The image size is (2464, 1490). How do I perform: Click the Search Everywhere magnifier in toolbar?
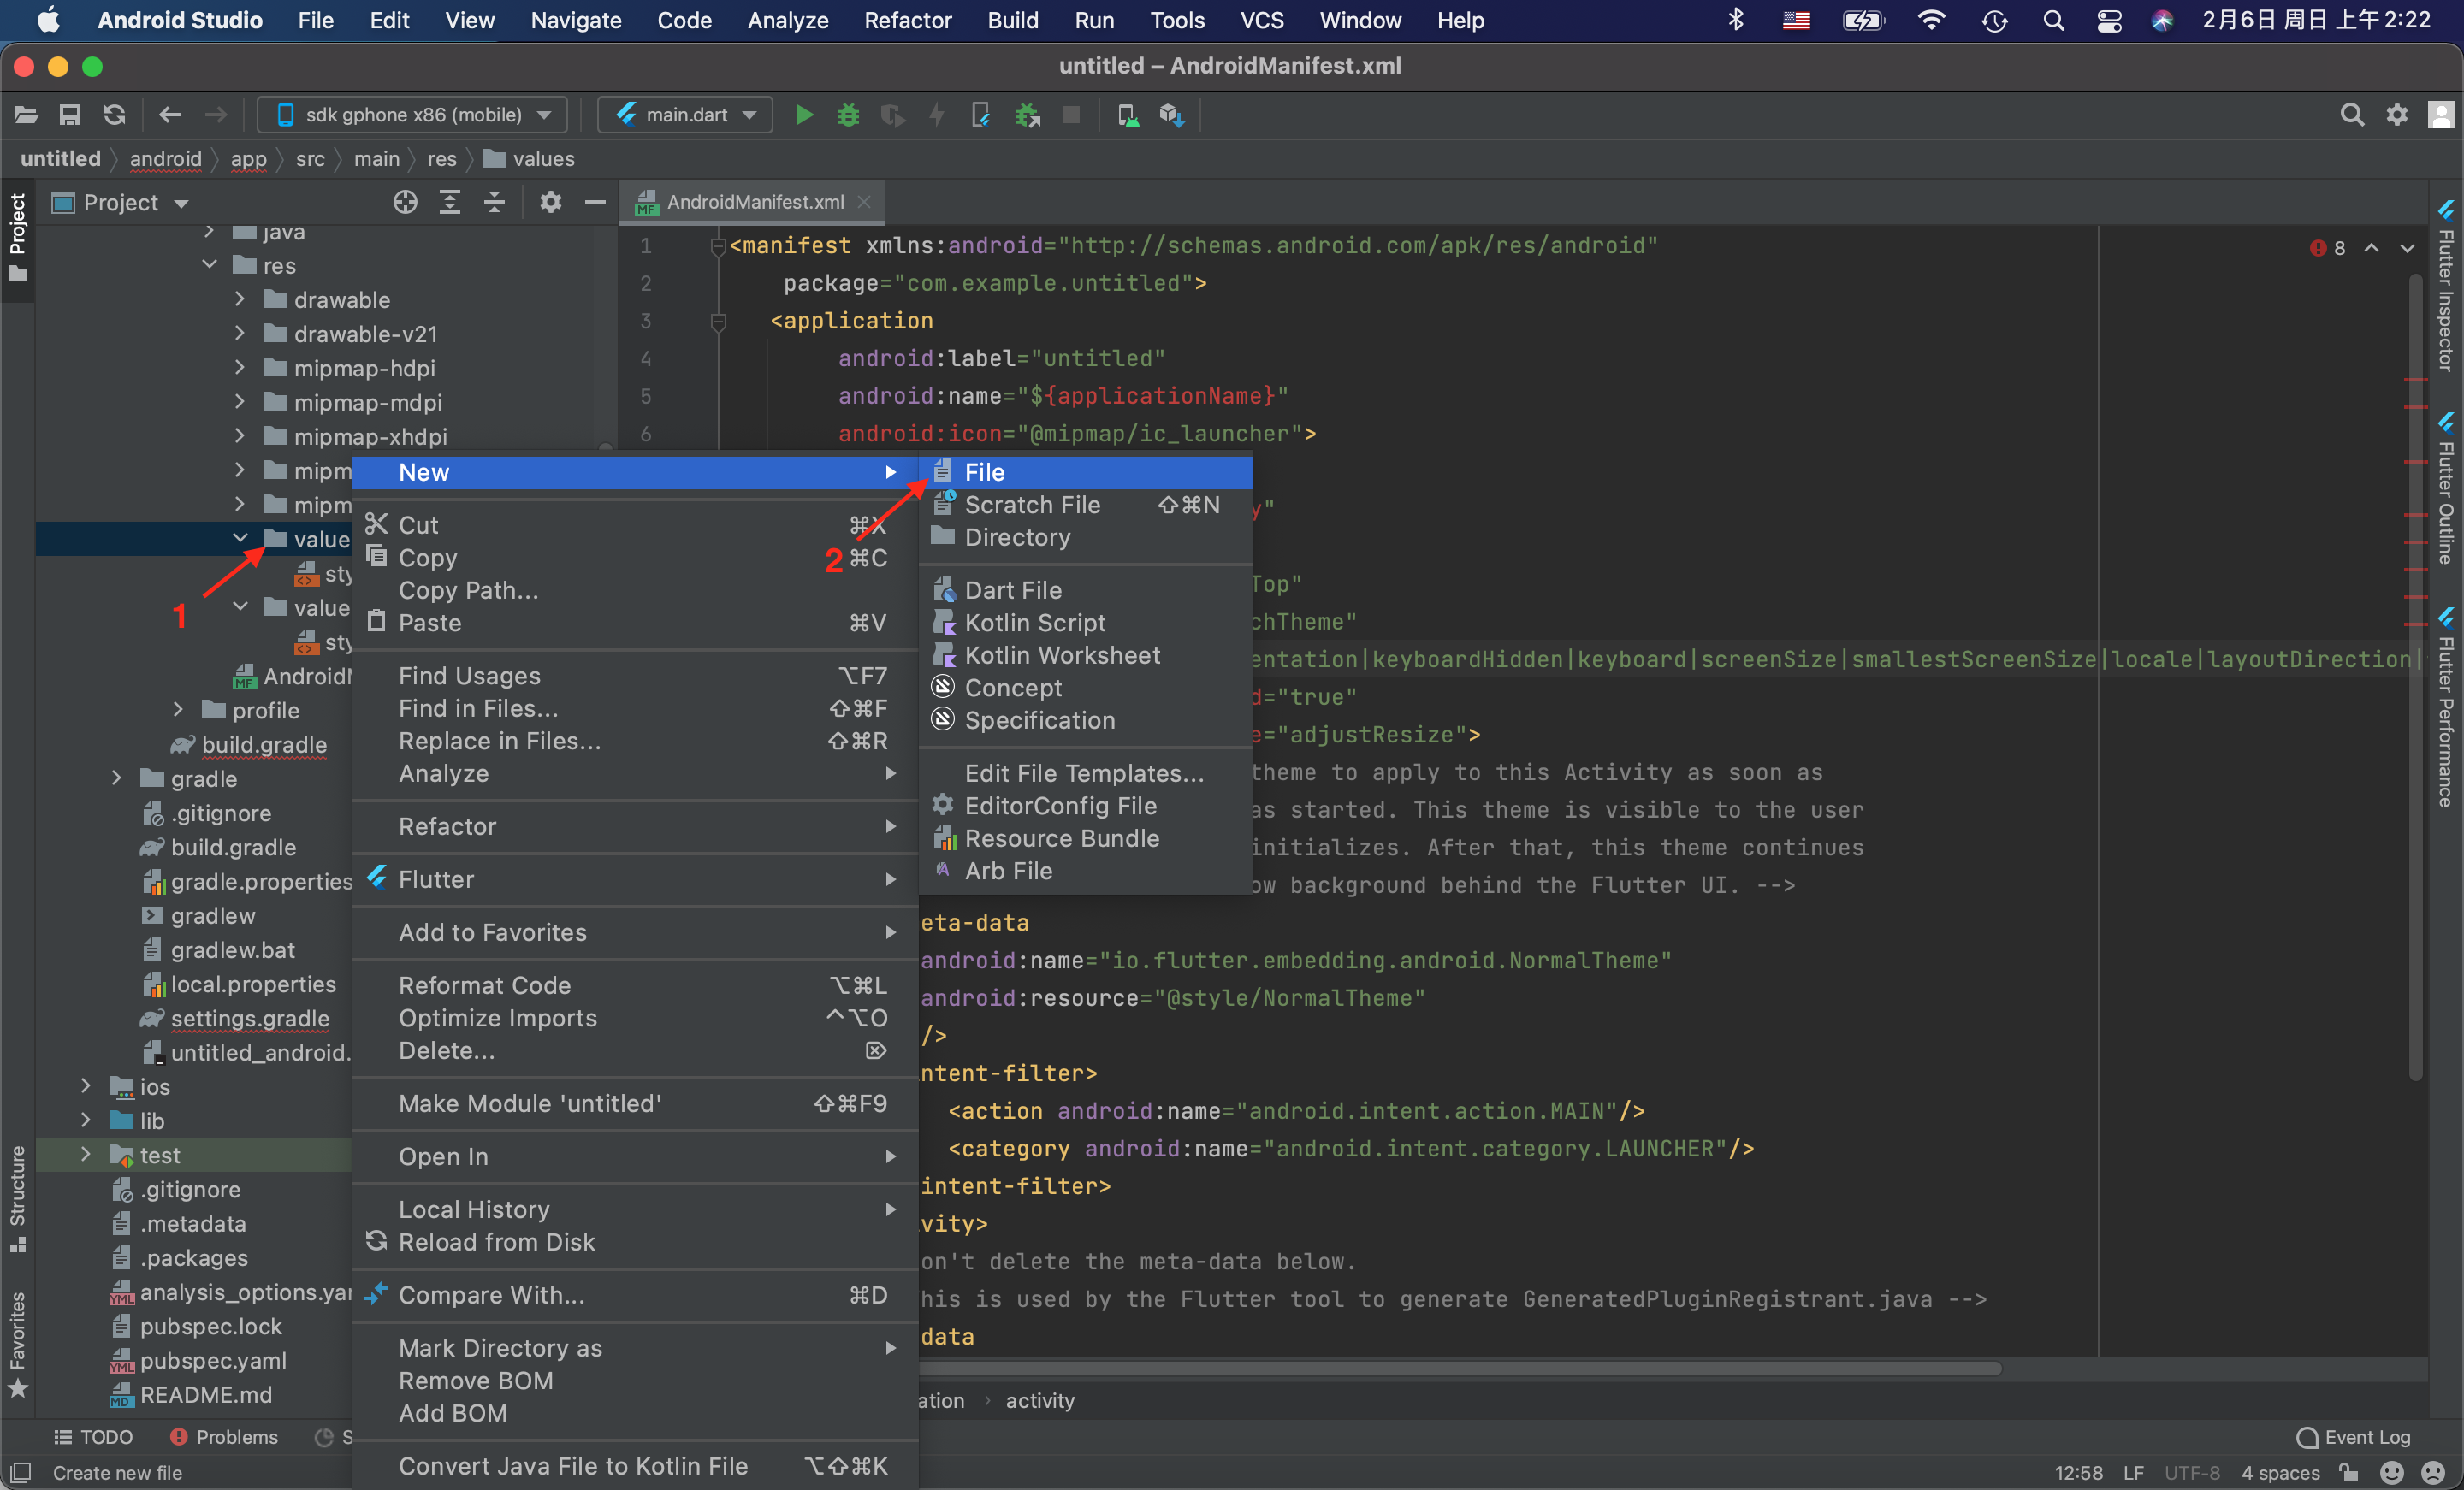pyautogui.click(x=2352, y=115)
